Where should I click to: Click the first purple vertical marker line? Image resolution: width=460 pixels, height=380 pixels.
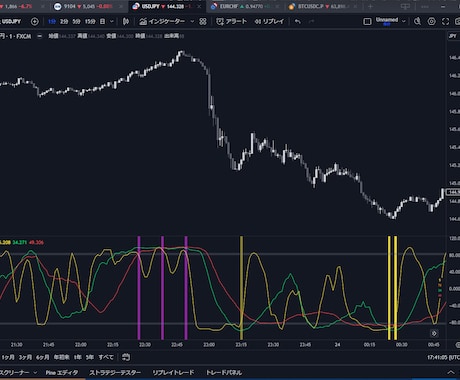tap(139, 288)
